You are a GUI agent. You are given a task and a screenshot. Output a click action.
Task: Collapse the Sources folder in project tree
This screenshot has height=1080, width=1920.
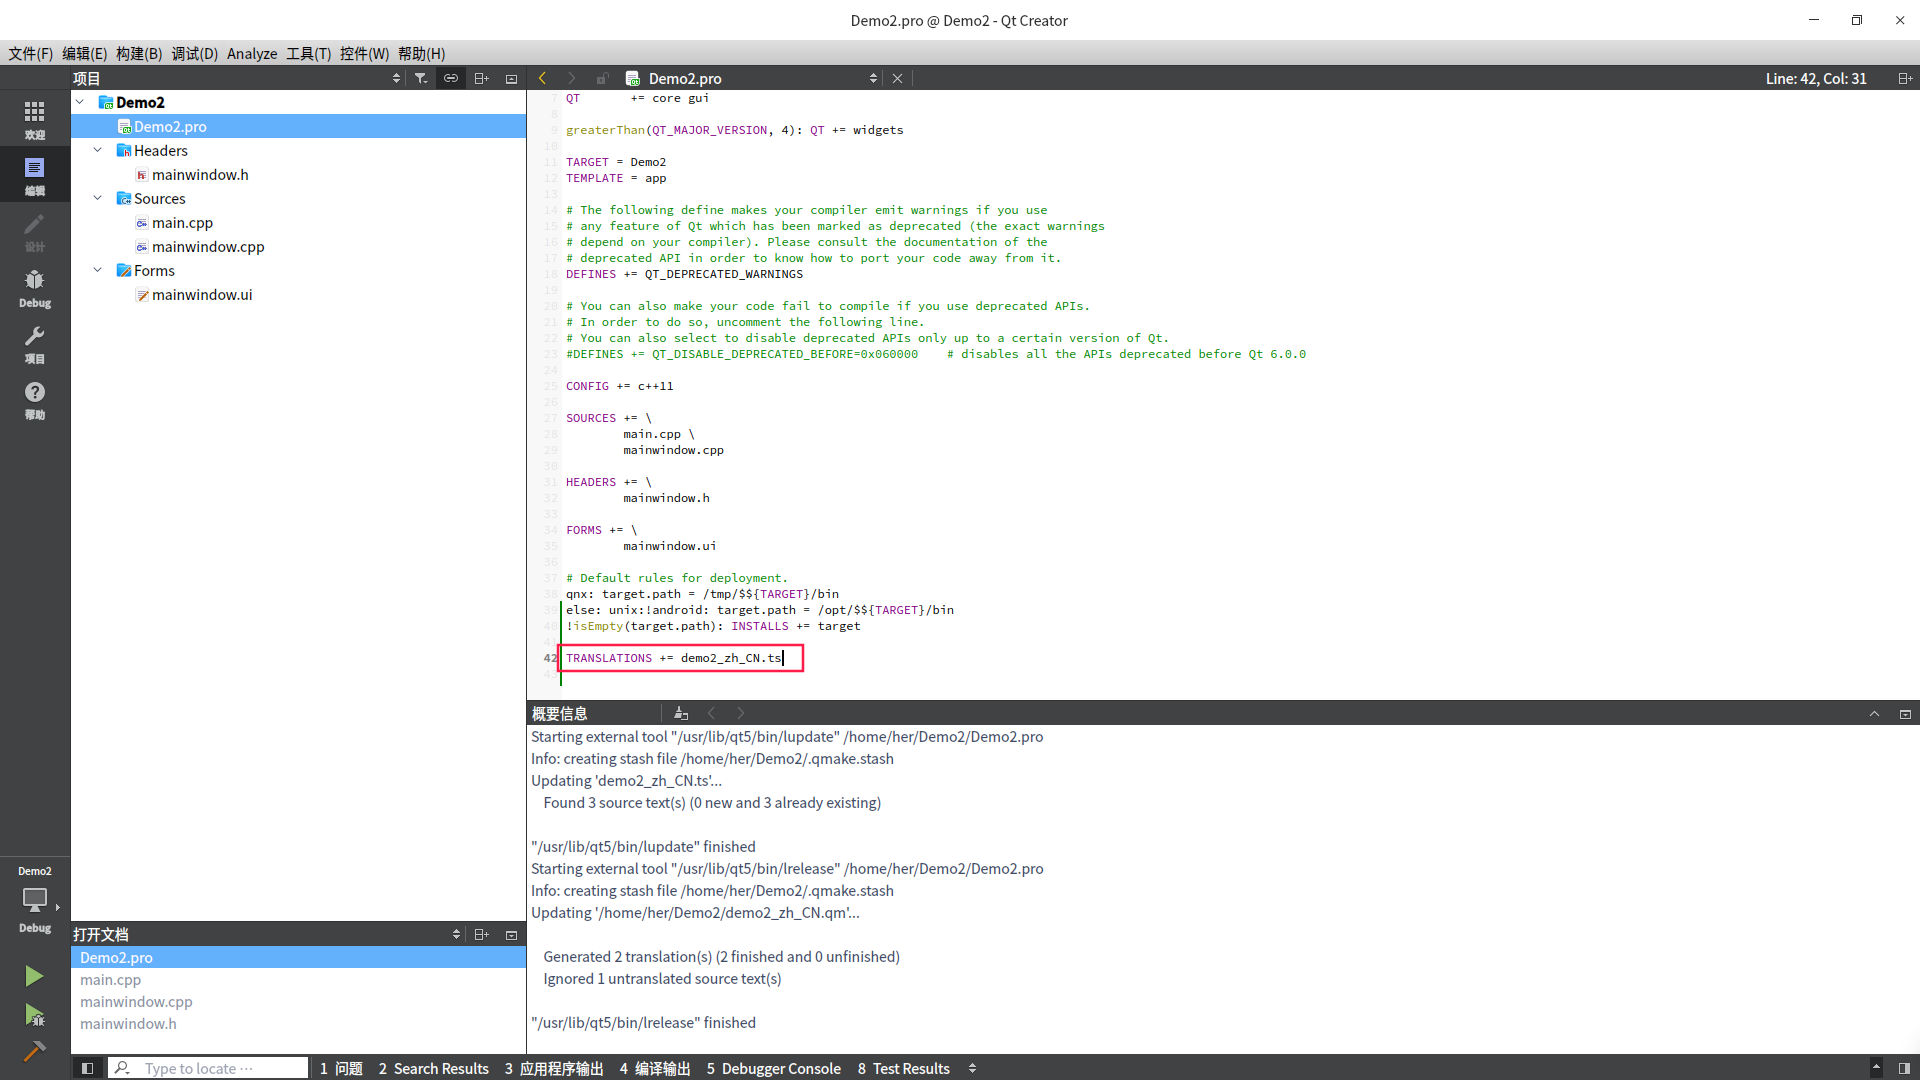(x=97, y=198)
